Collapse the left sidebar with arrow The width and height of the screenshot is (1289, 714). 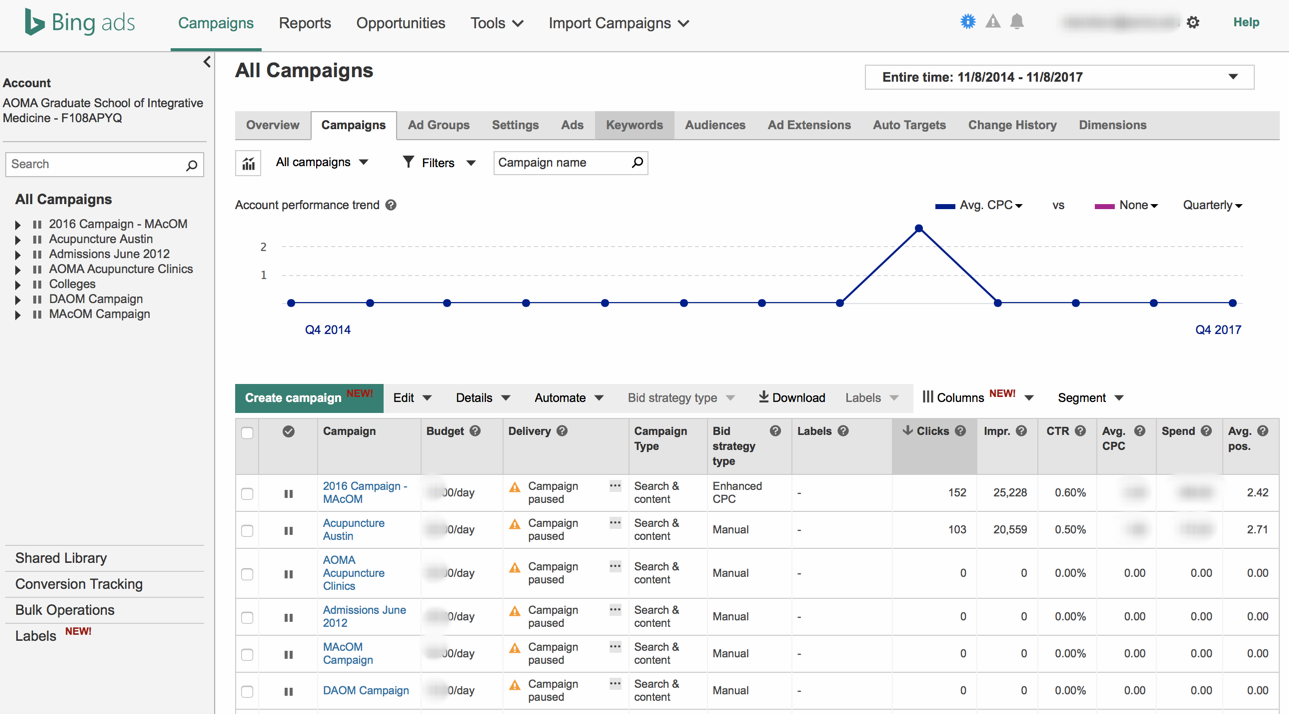[207, 62]
